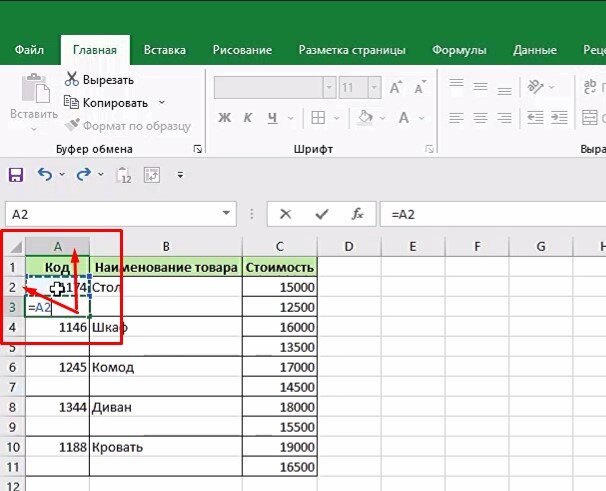Click the Вставить button label

coord(34,114)
